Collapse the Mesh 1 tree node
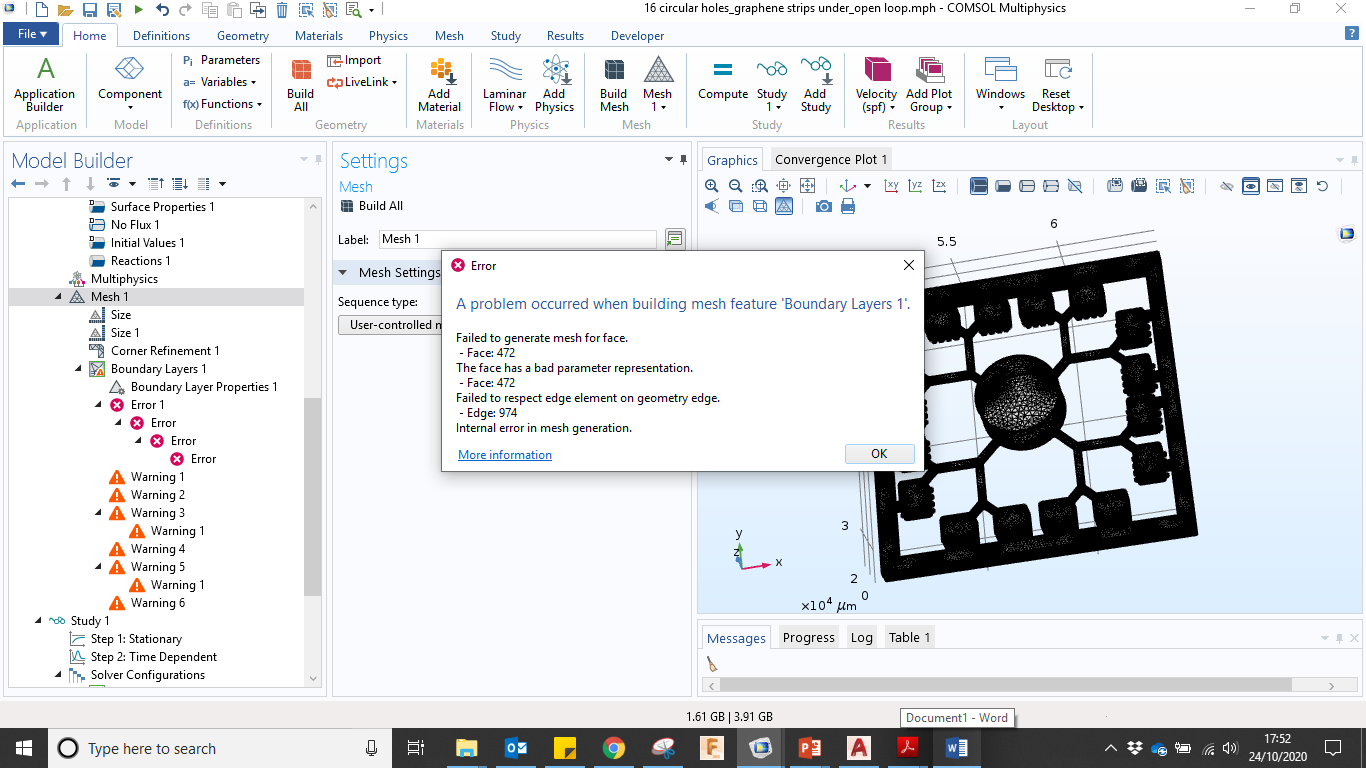The width and height of the screenshot is (1366, 768). (x=57, y=297)
